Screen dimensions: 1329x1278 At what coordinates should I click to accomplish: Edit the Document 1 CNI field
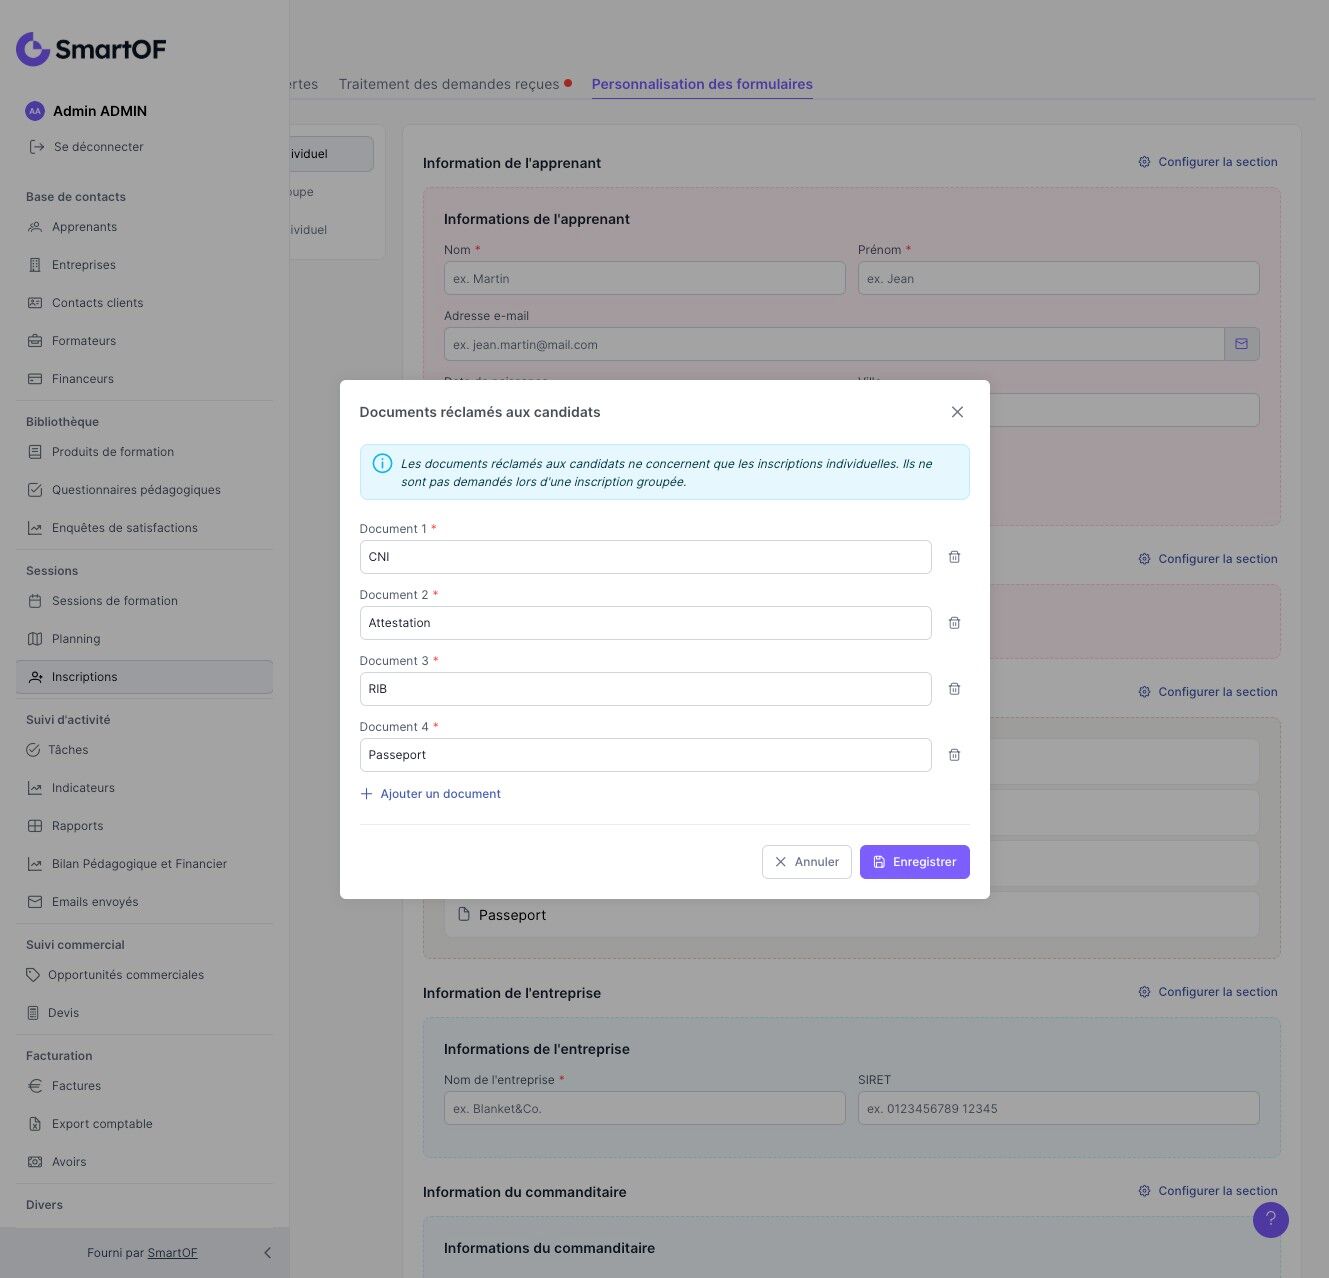pos(645,557)
